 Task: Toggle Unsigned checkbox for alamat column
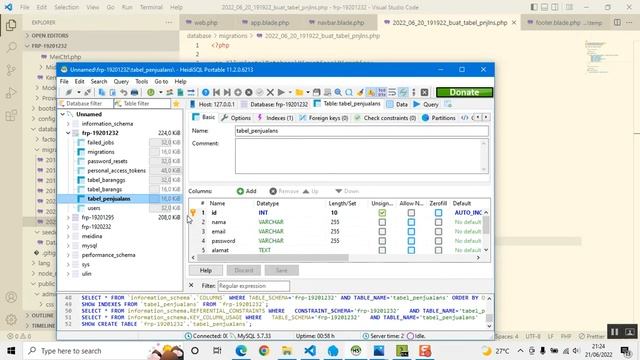point(382,250)
